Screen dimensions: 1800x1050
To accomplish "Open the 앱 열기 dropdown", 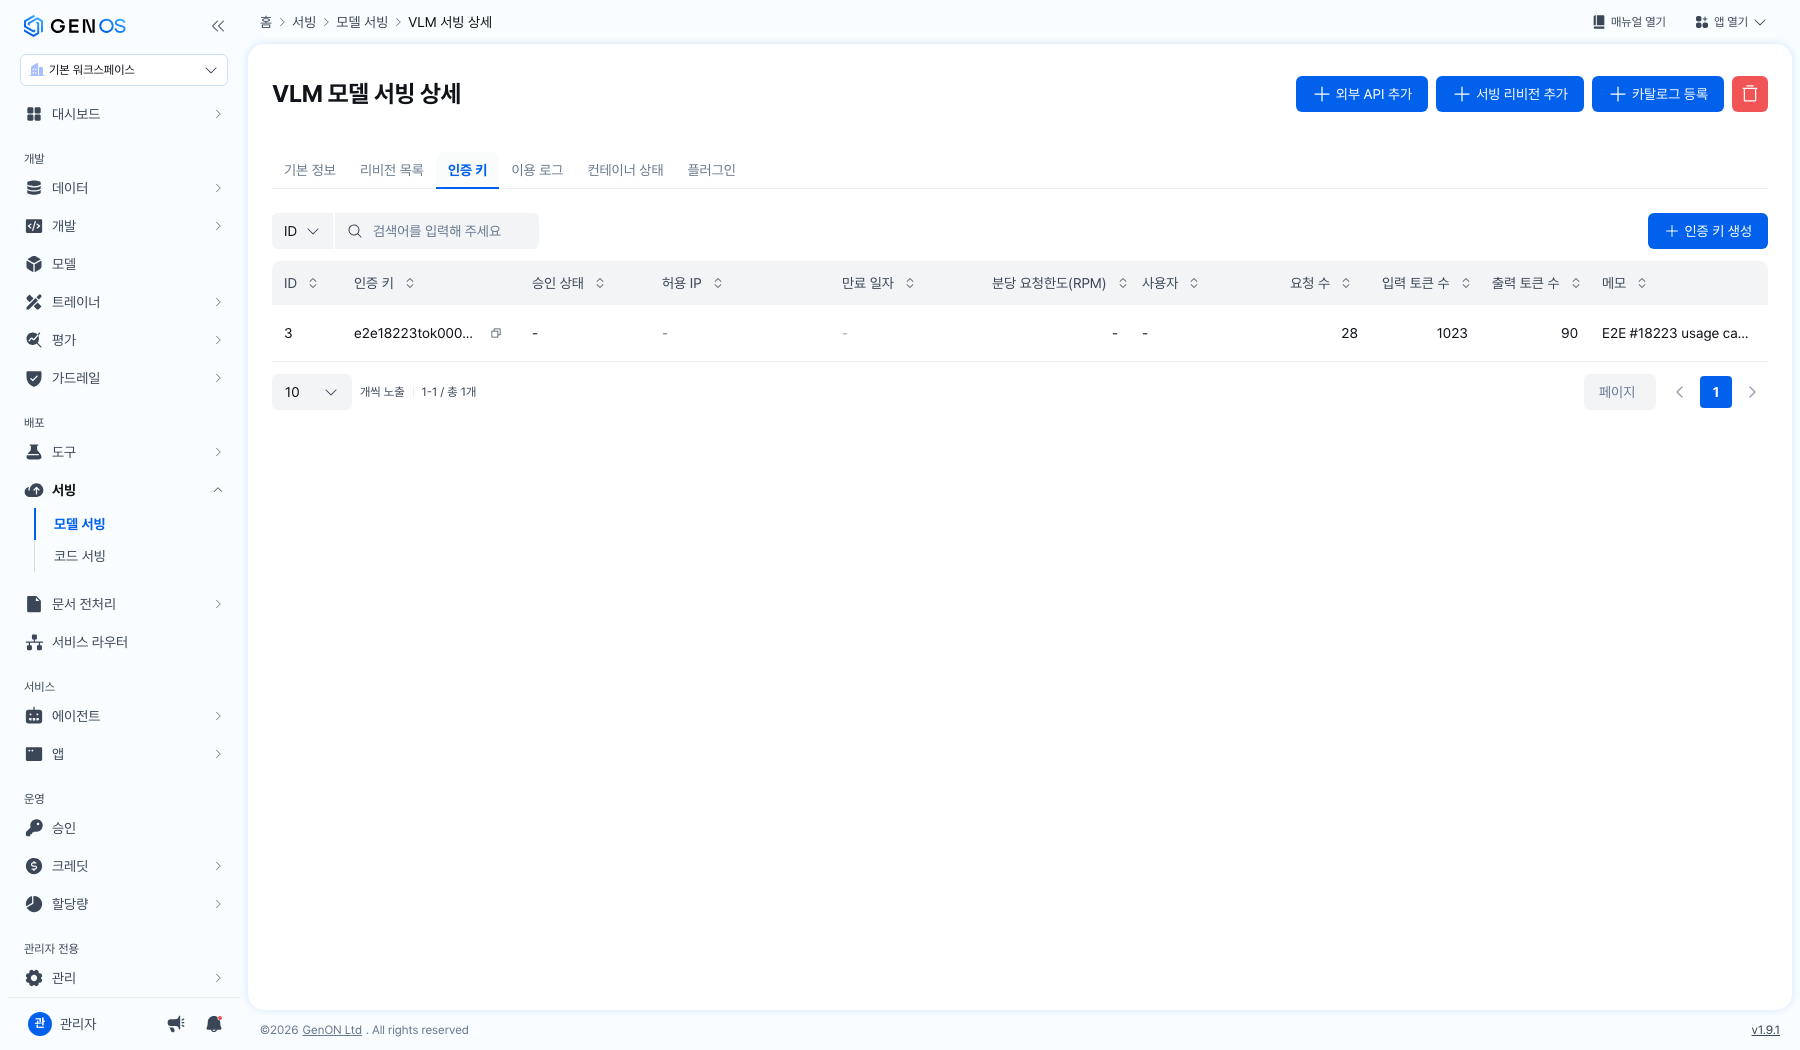I will pyautogui.click(x=1730, y=22).
